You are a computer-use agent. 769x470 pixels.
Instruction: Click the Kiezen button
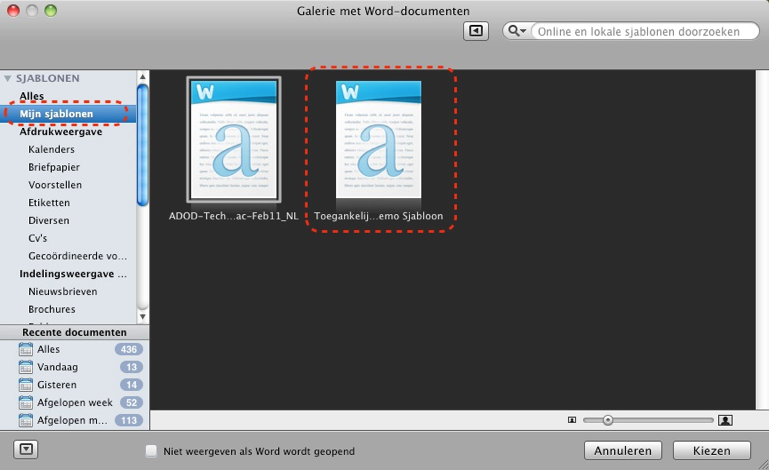coord(712,450)
